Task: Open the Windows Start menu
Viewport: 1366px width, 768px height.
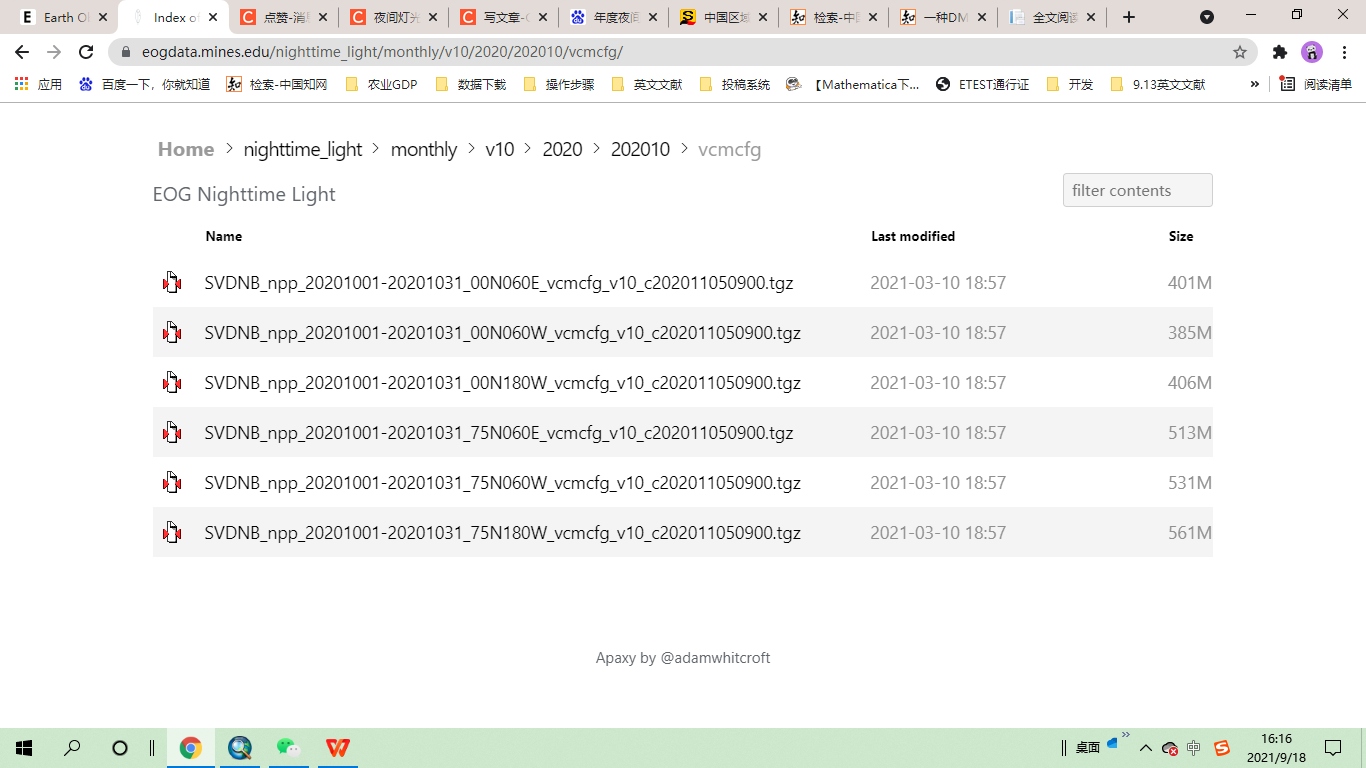Action: [x=24, y=748]
